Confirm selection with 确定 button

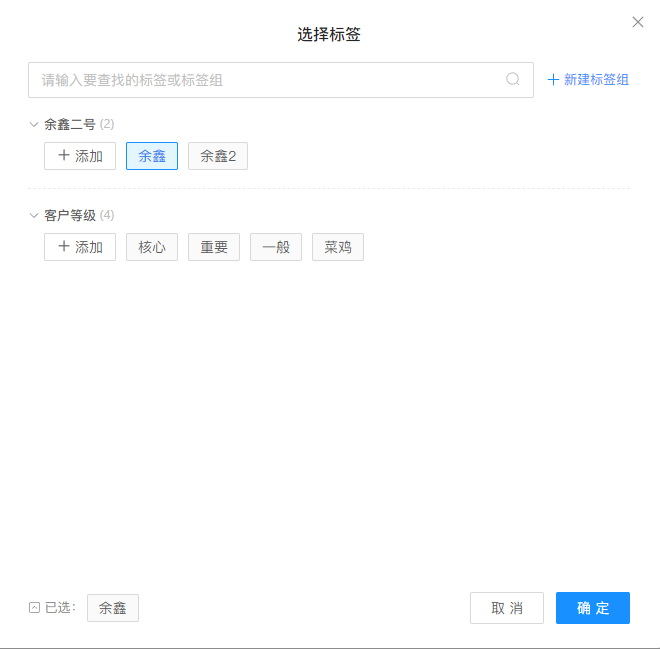pos(593,608)
